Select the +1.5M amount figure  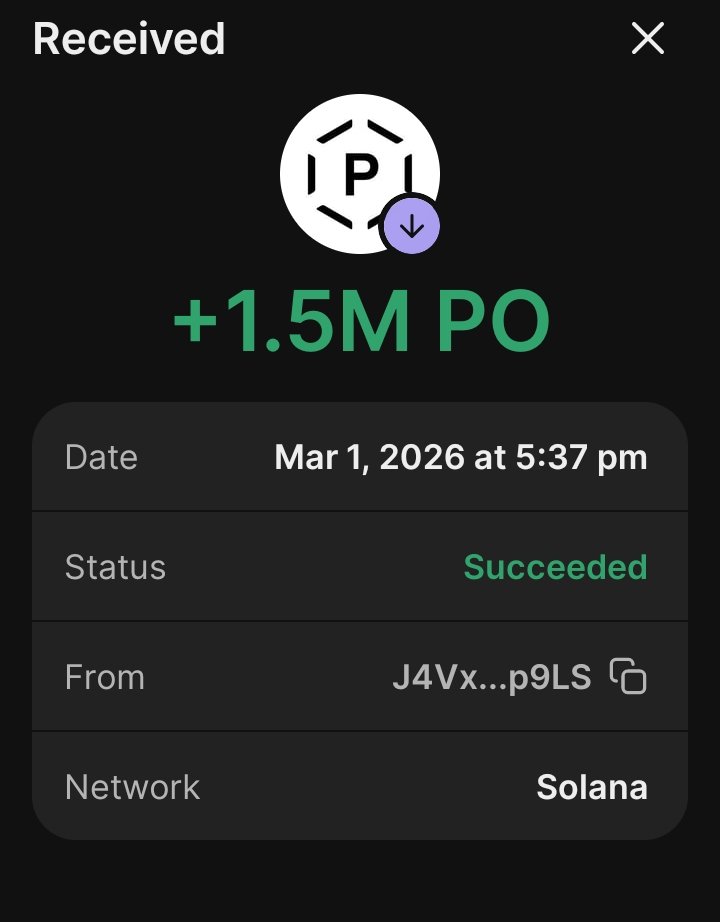tap(291, 323)
